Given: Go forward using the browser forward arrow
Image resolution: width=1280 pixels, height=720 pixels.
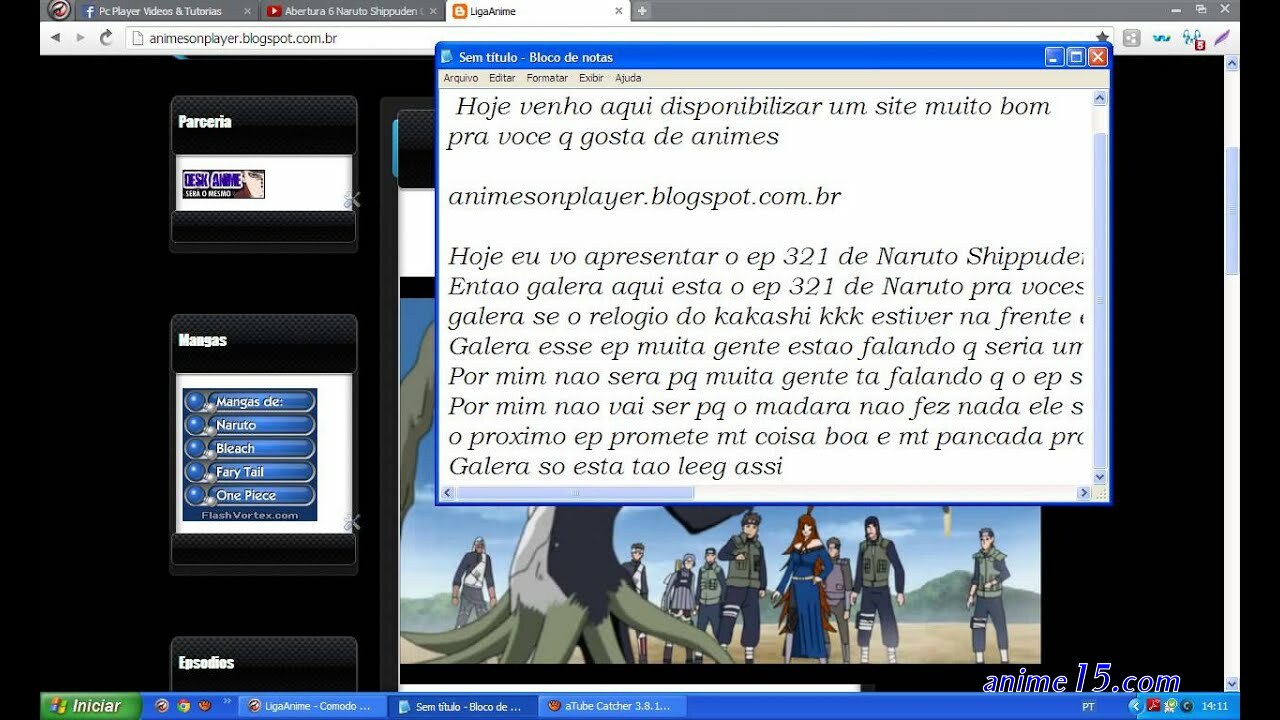Looking at the screenshot, I should coord(80,38).
